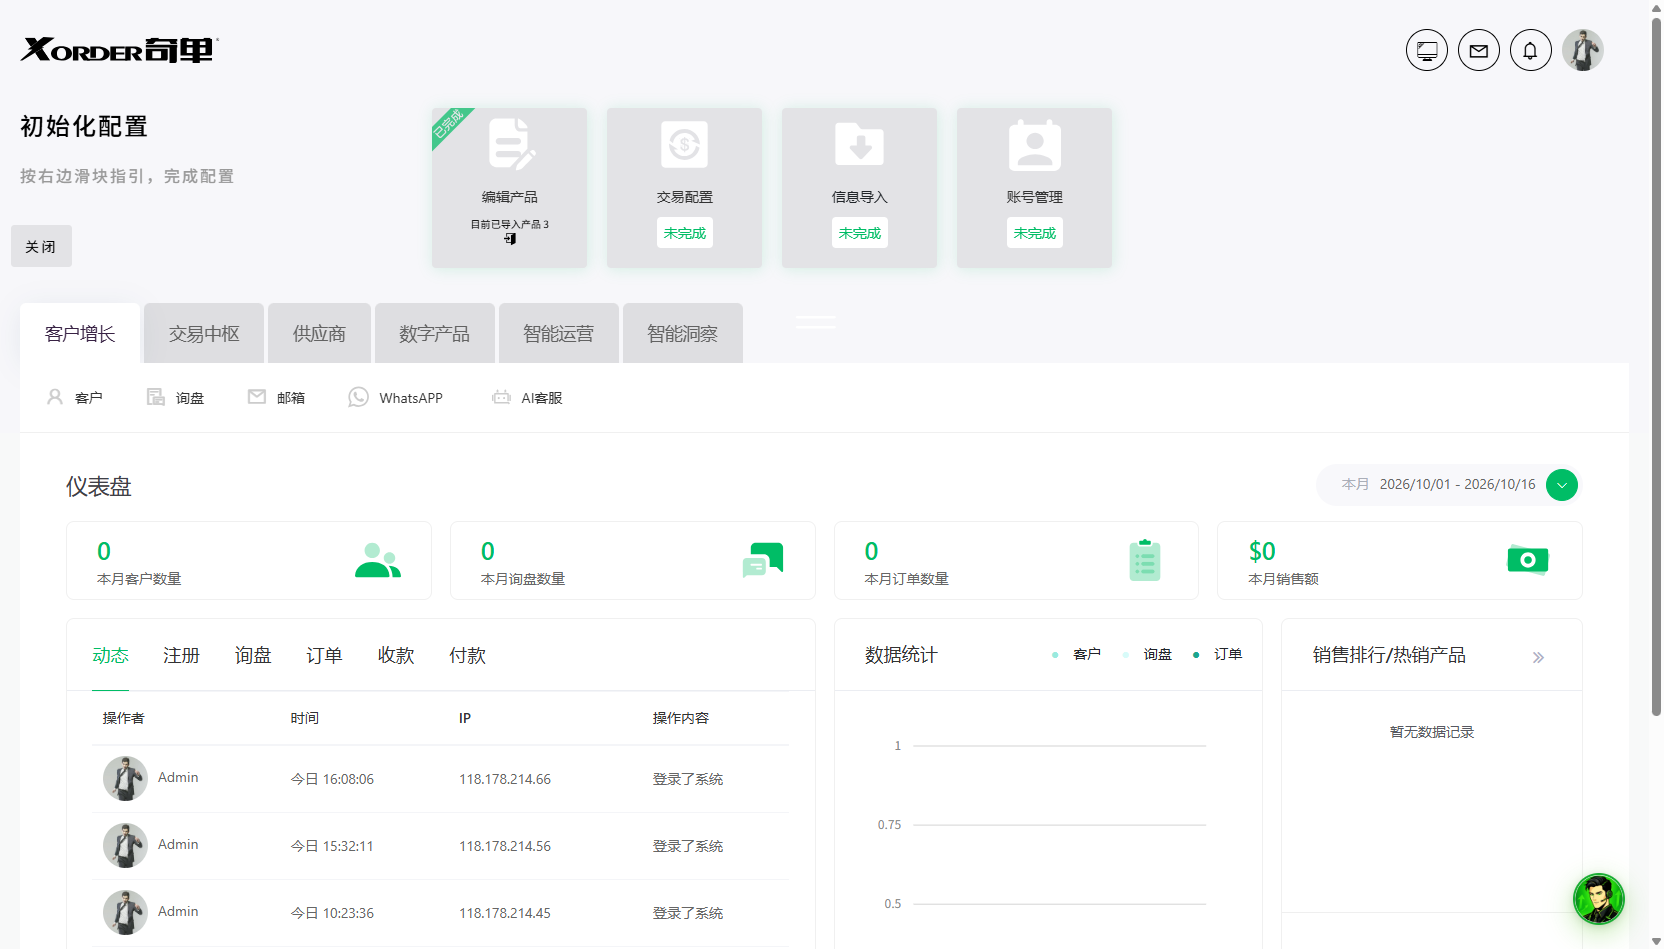Switch to the 智能洞察 main tab
This screenshot has width=1664, height=949.
pos(682,333)
